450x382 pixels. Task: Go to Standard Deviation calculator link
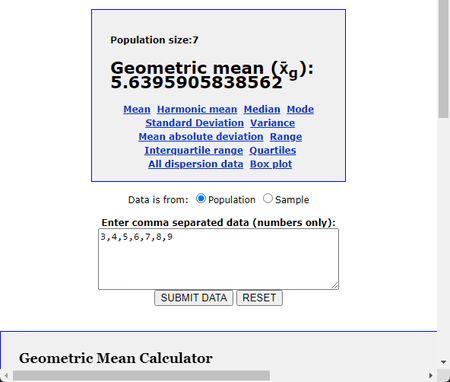pyautogui.click(x=195, y=123)
